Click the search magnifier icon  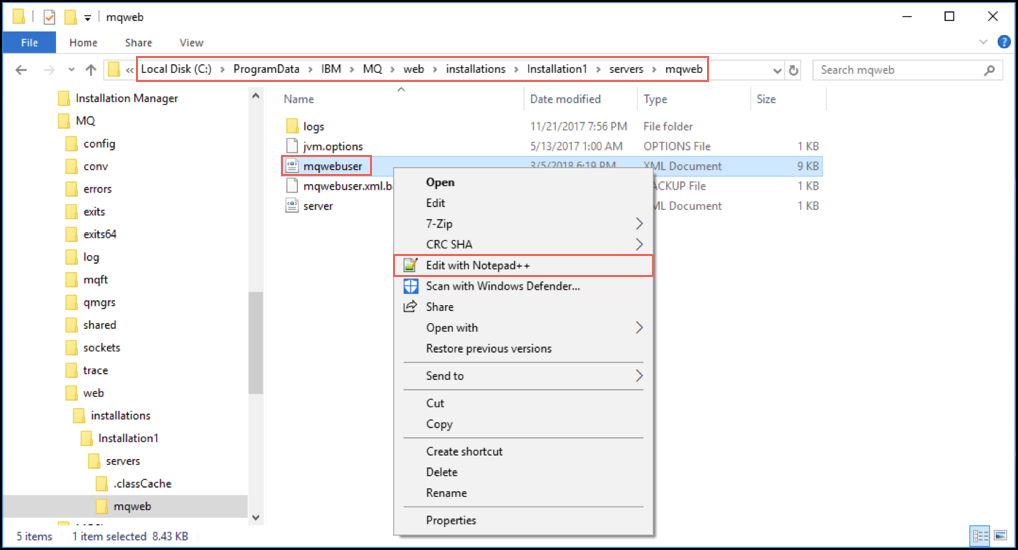(x=989, y=69)
